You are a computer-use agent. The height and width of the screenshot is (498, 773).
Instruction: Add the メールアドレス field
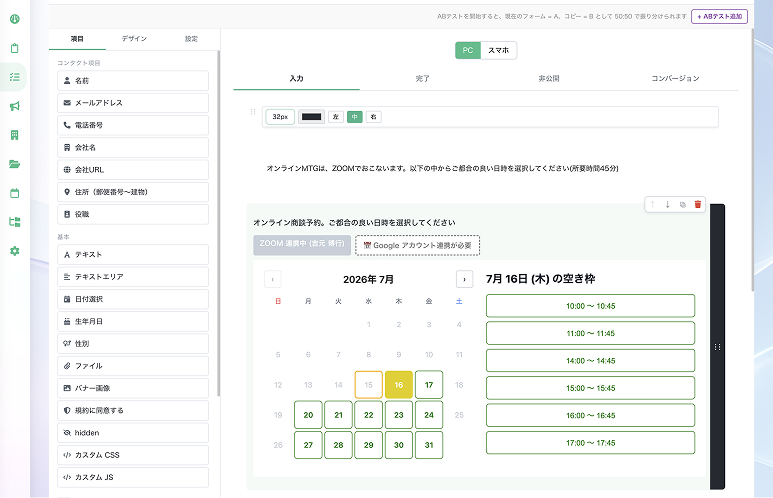click(133, 103)
